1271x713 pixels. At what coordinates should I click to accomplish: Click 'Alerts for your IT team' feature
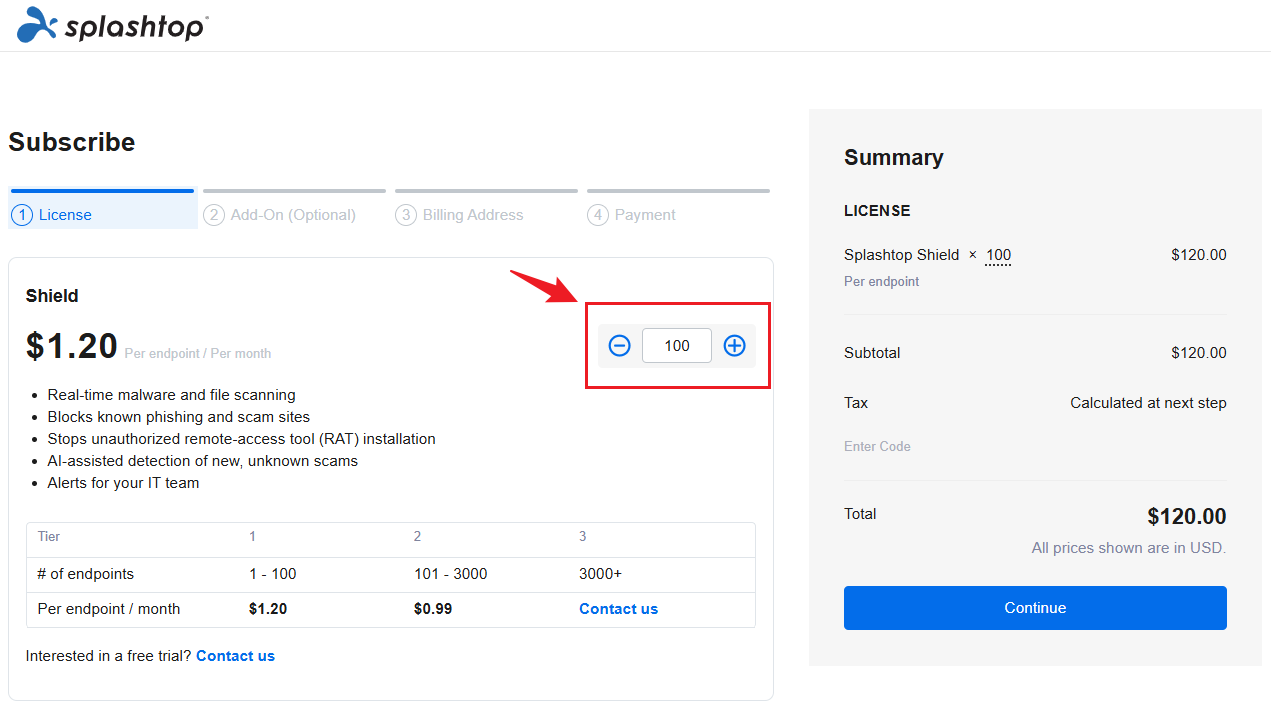[x=123, y=483]
